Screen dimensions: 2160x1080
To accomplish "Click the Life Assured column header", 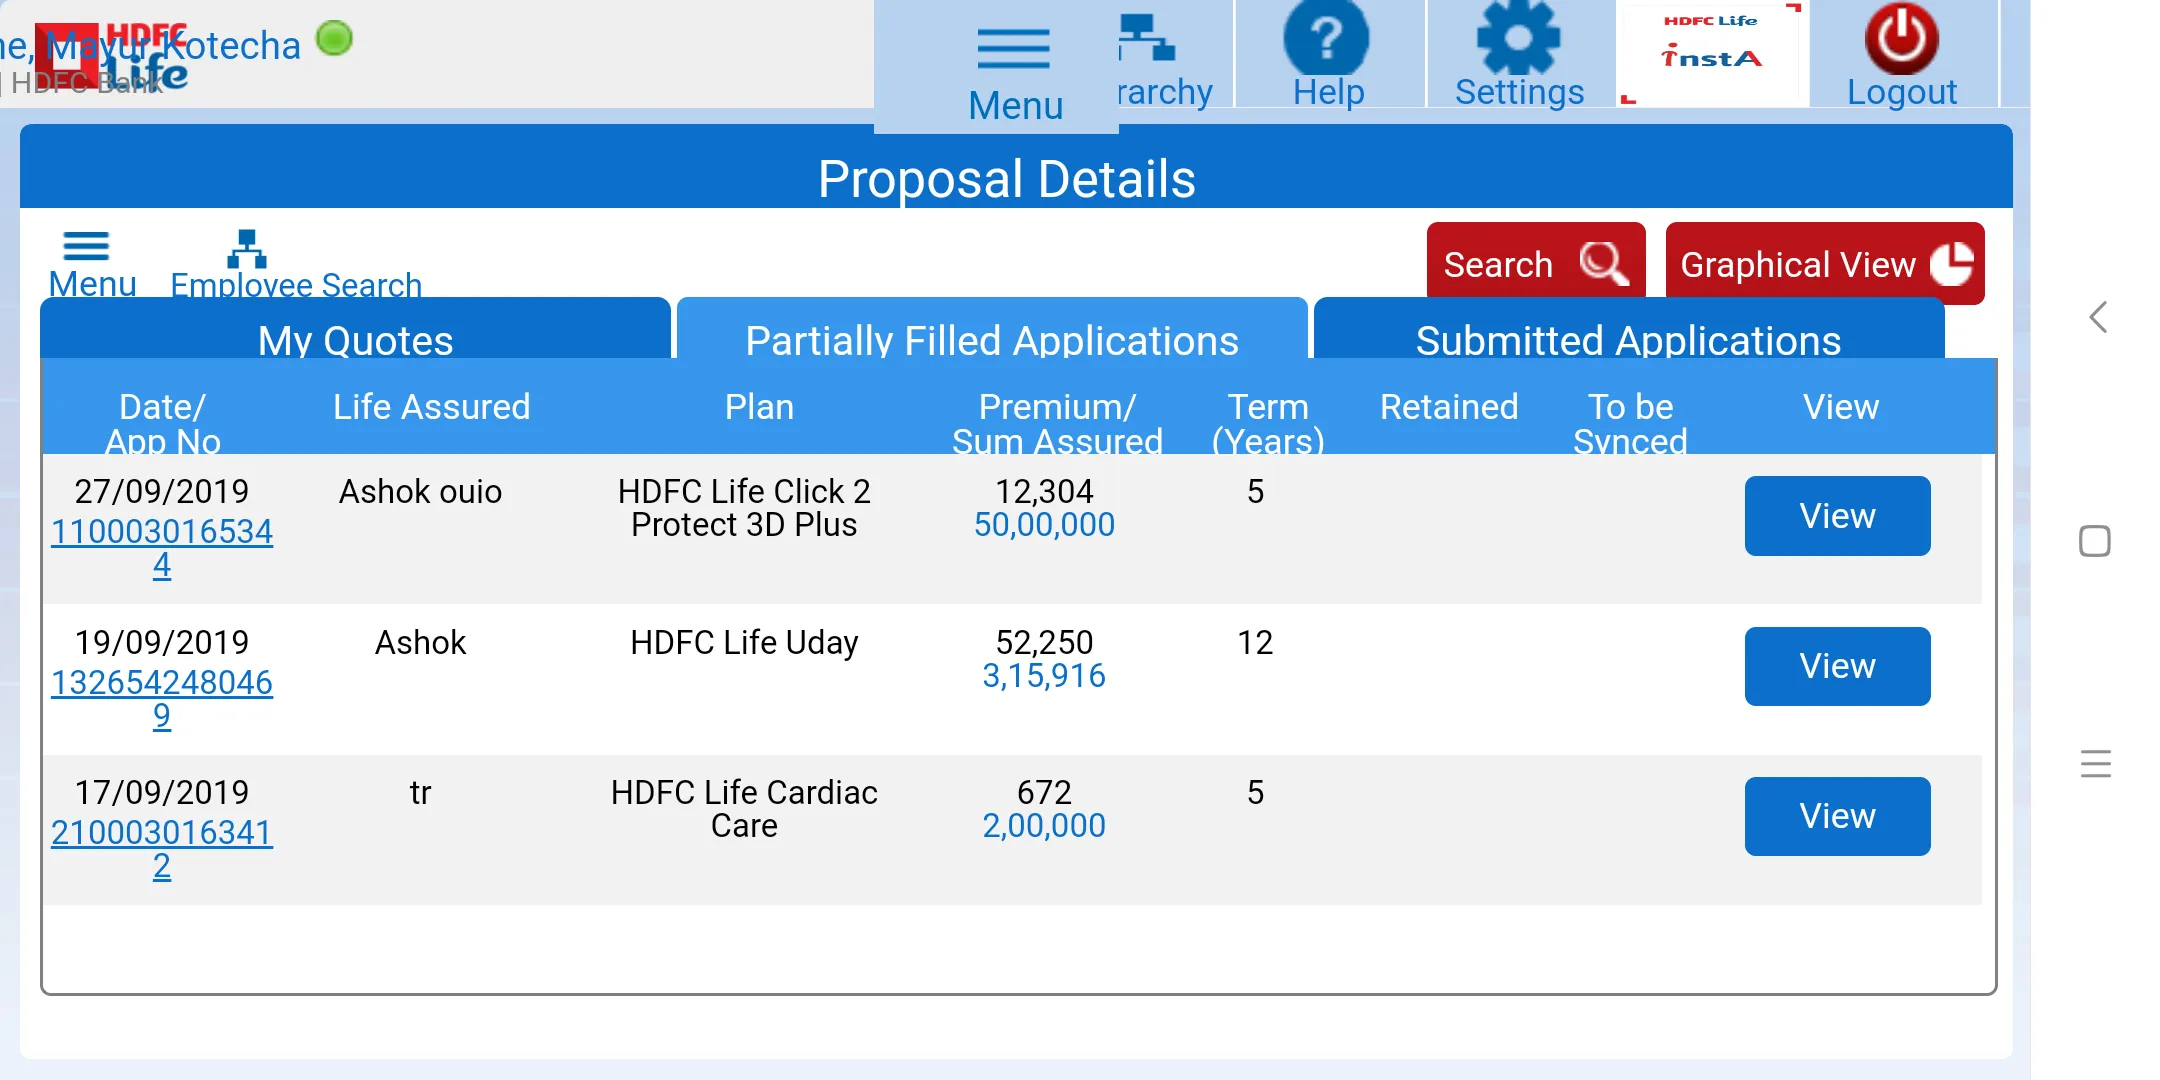I will (x=431, y=407).
